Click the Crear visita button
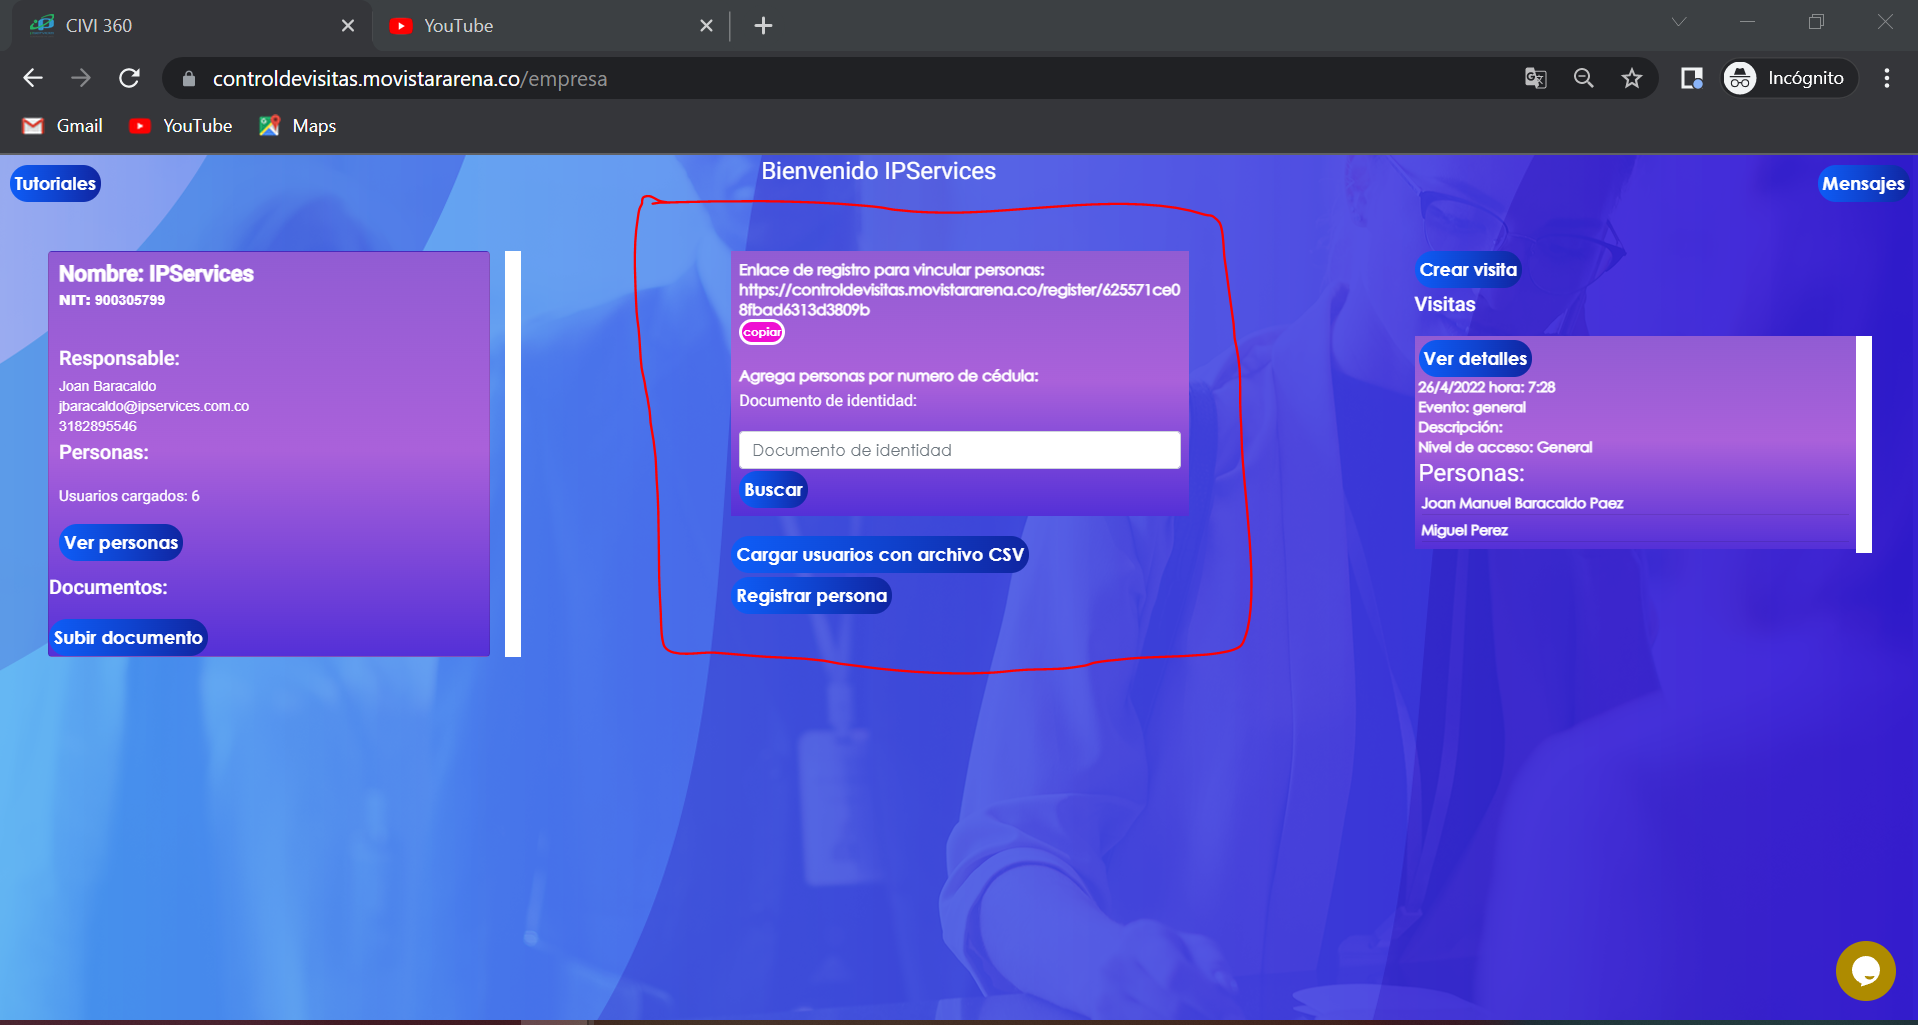The image size is (1918, 1025). click(x=1468, y=270)
